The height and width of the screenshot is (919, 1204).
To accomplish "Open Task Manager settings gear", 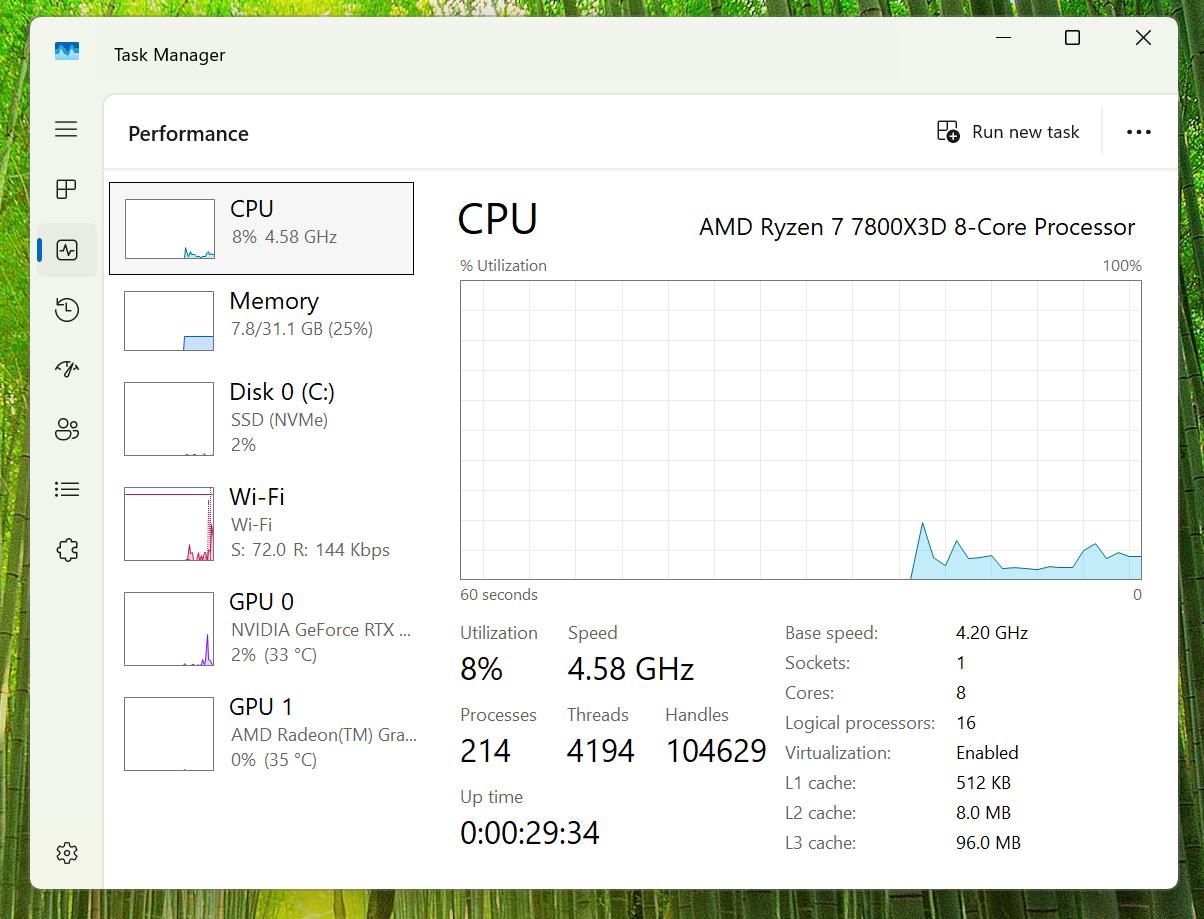I will (67, 853).
